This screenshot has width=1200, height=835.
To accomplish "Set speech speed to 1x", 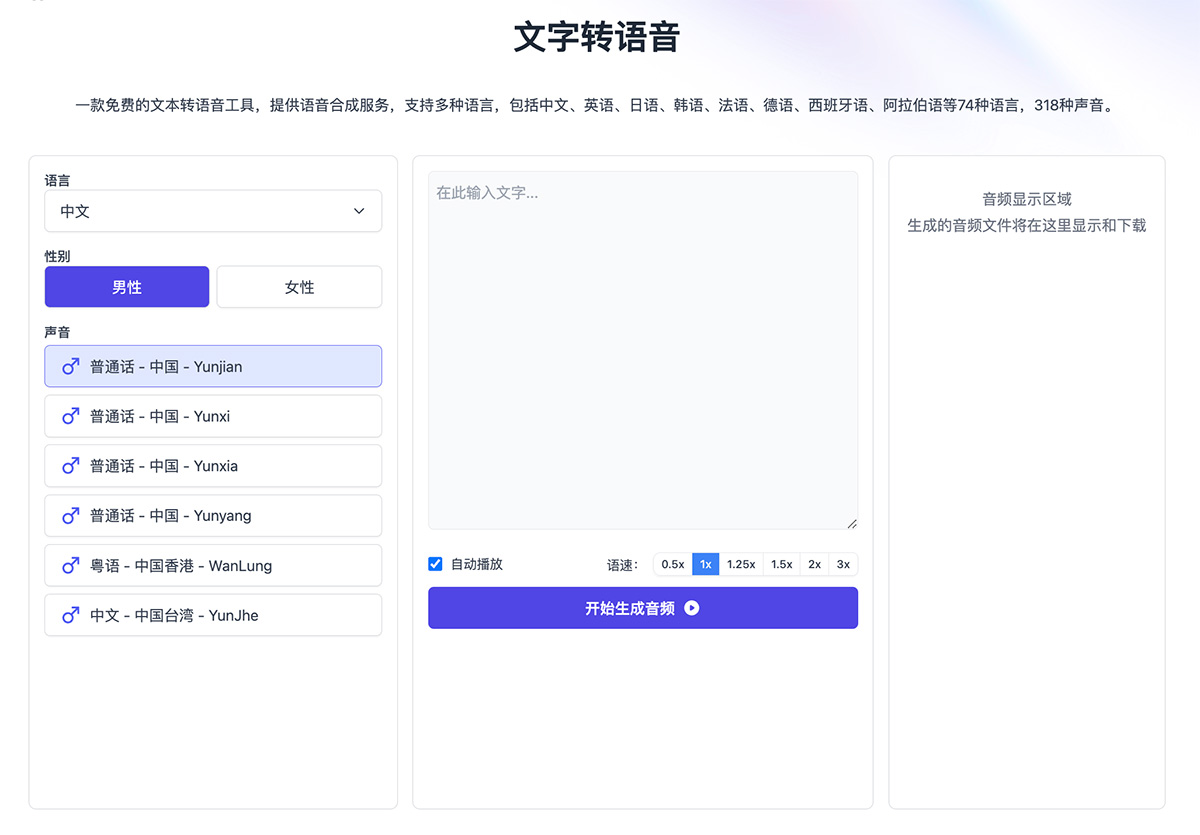I will [705, 564].
